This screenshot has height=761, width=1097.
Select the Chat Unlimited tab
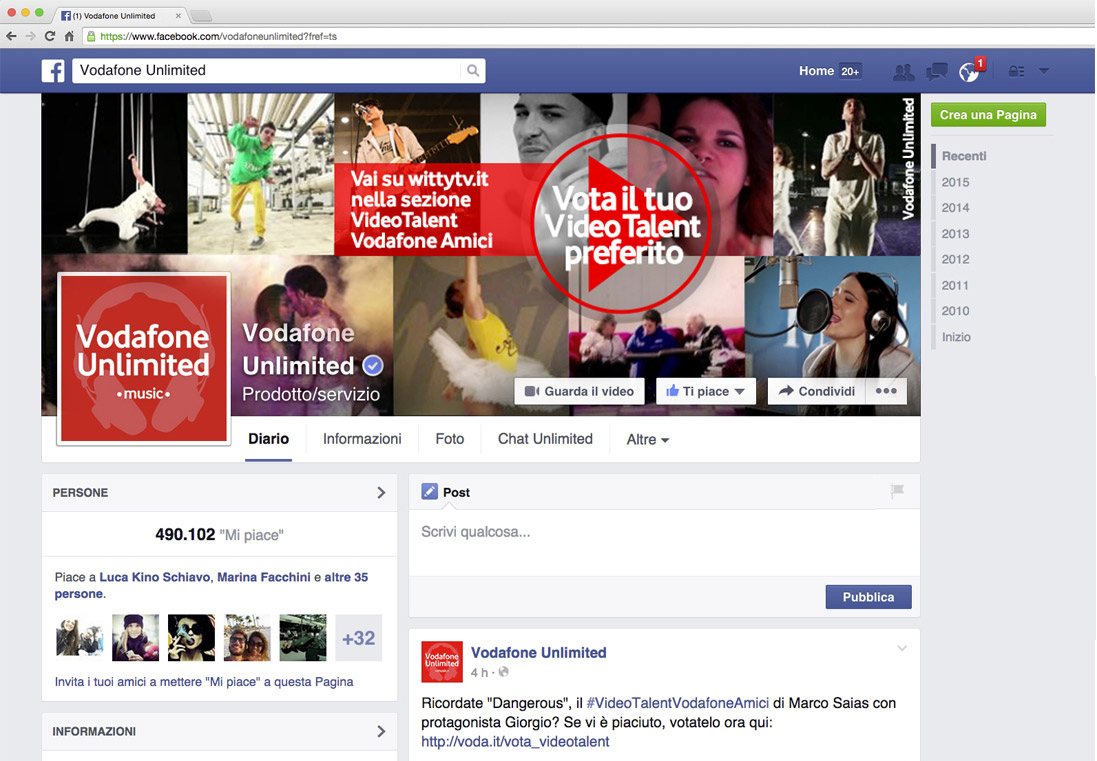coord(545,439)
